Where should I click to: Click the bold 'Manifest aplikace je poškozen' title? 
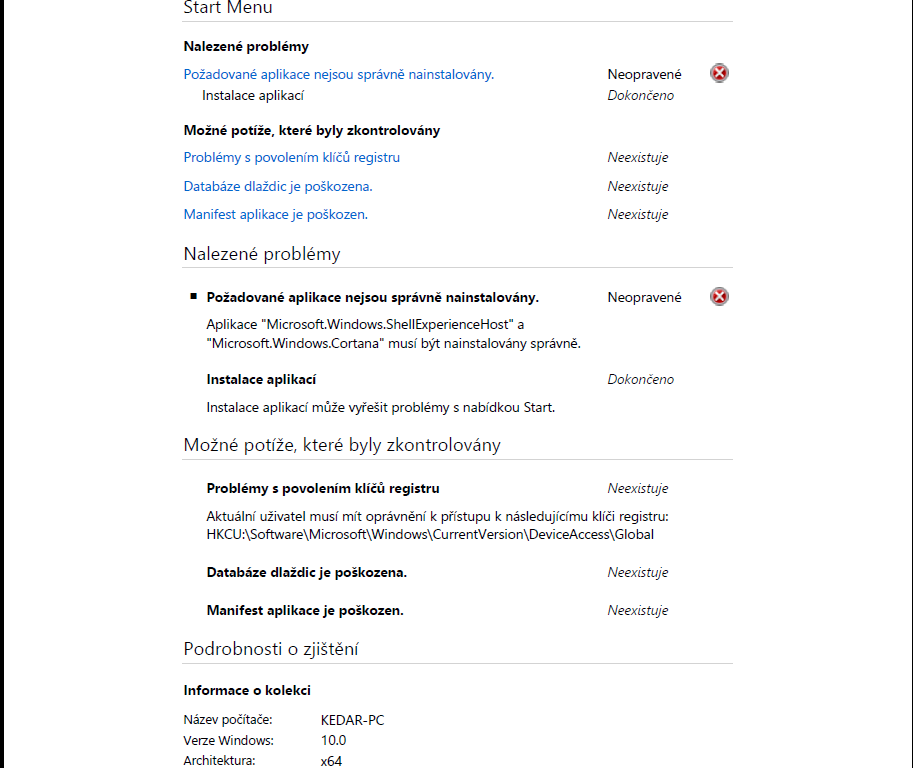click(304, 610)
